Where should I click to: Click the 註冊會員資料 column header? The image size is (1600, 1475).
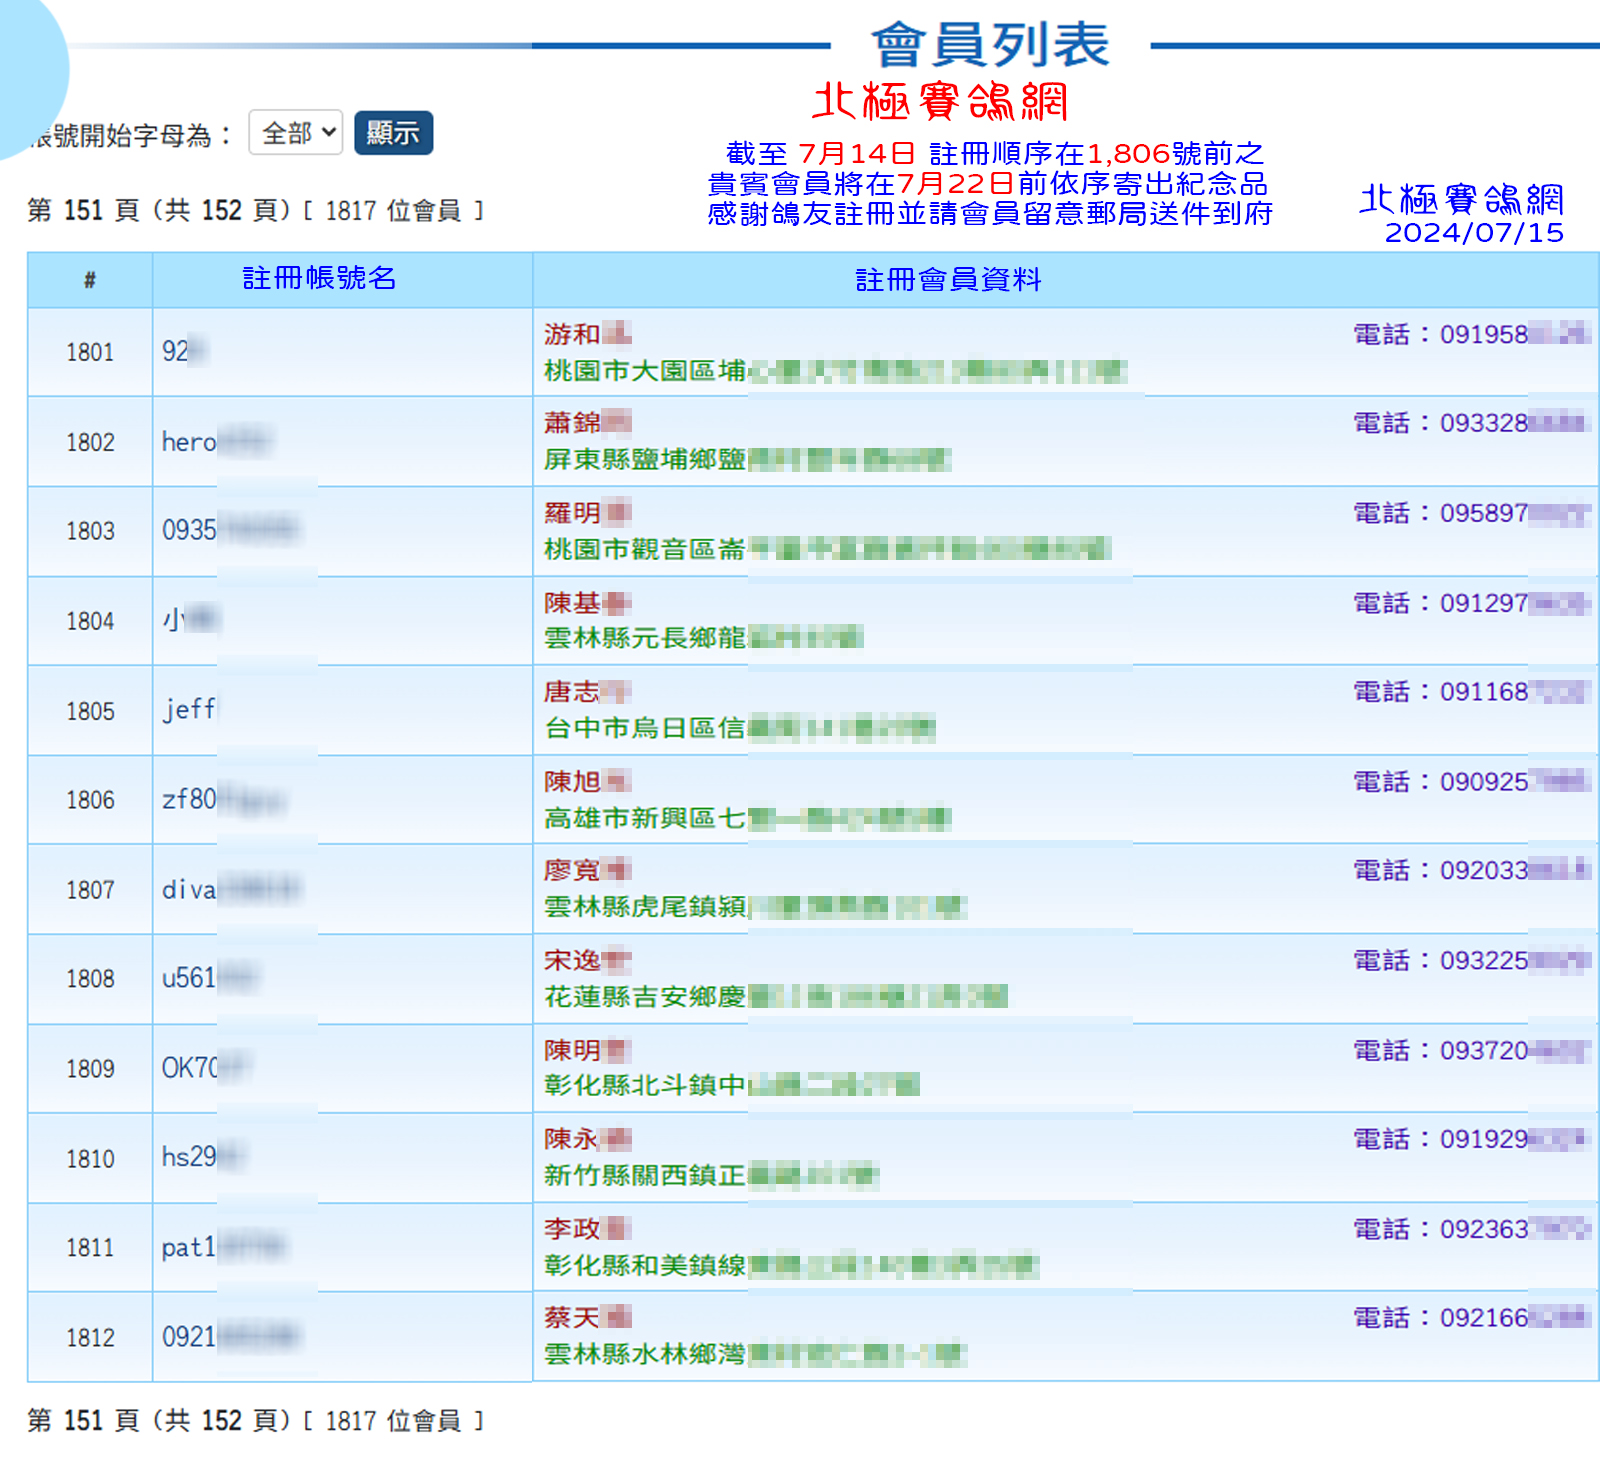point(948,280)
